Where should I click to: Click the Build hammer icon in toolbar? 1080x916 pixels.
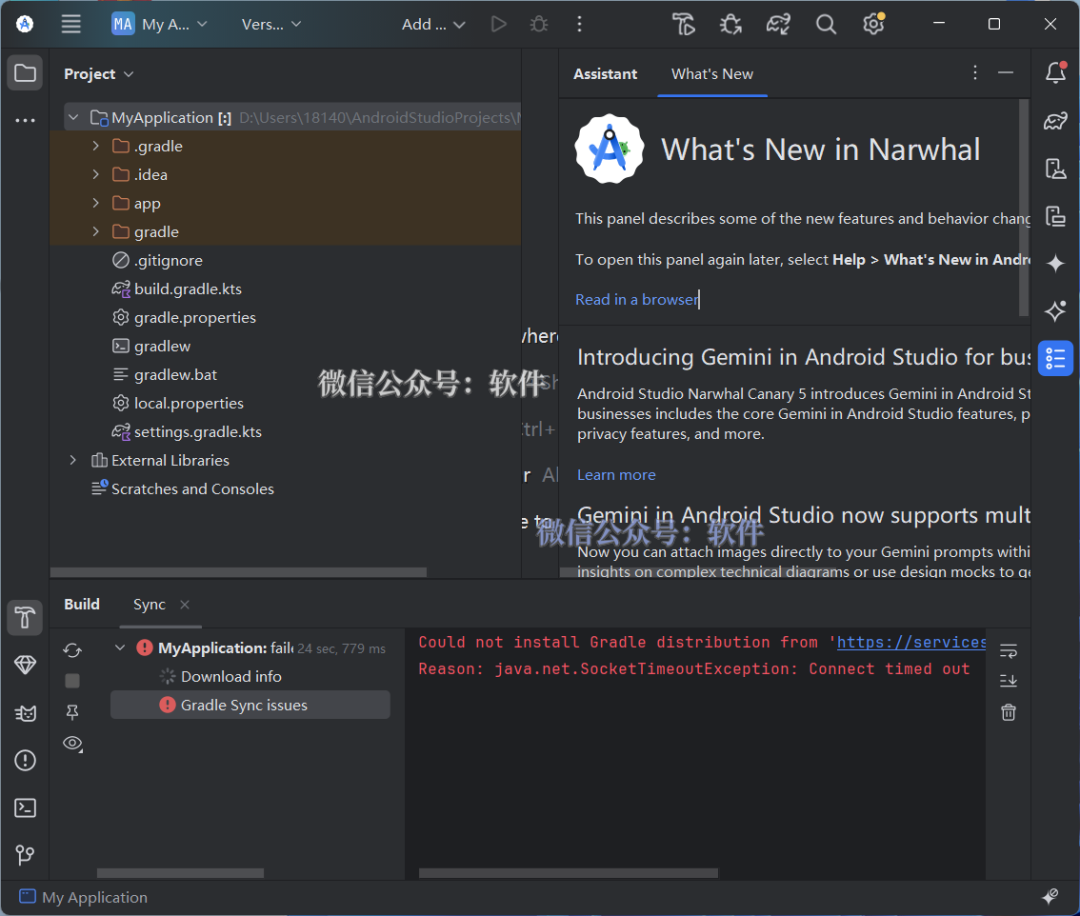(683, 24)
